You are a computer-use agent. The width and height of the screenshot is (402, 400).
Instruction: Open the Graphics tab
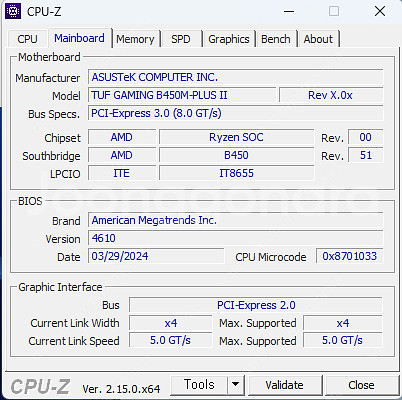click(x=229, y=39)
